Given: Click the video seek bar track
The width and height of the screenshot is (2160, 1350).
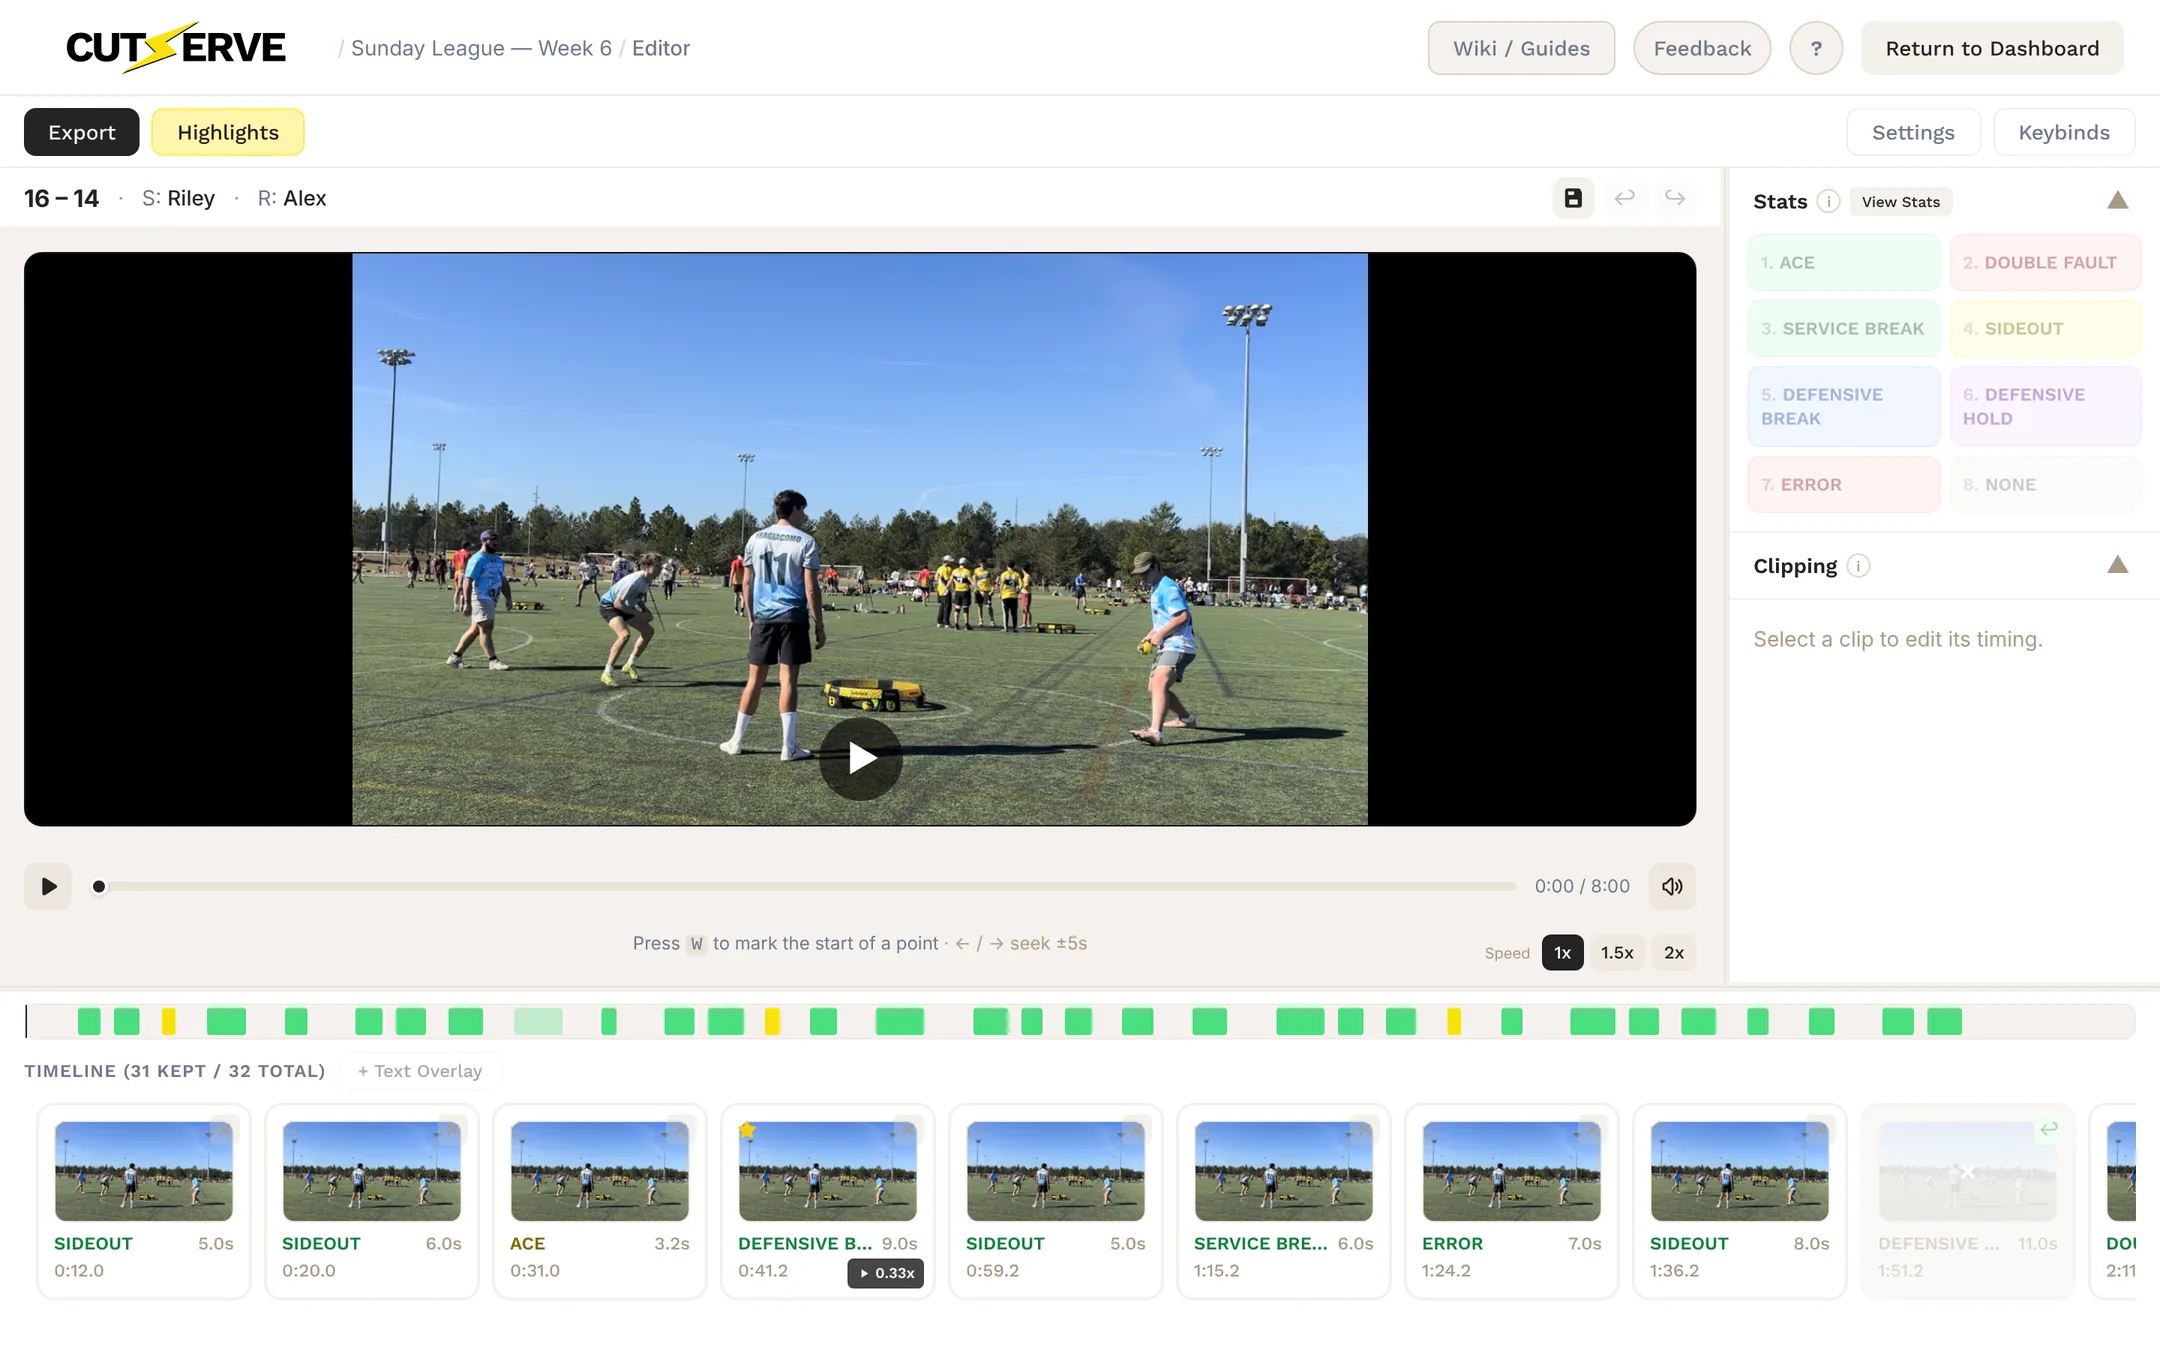Looking at the screenshot, I should point(806,886).
